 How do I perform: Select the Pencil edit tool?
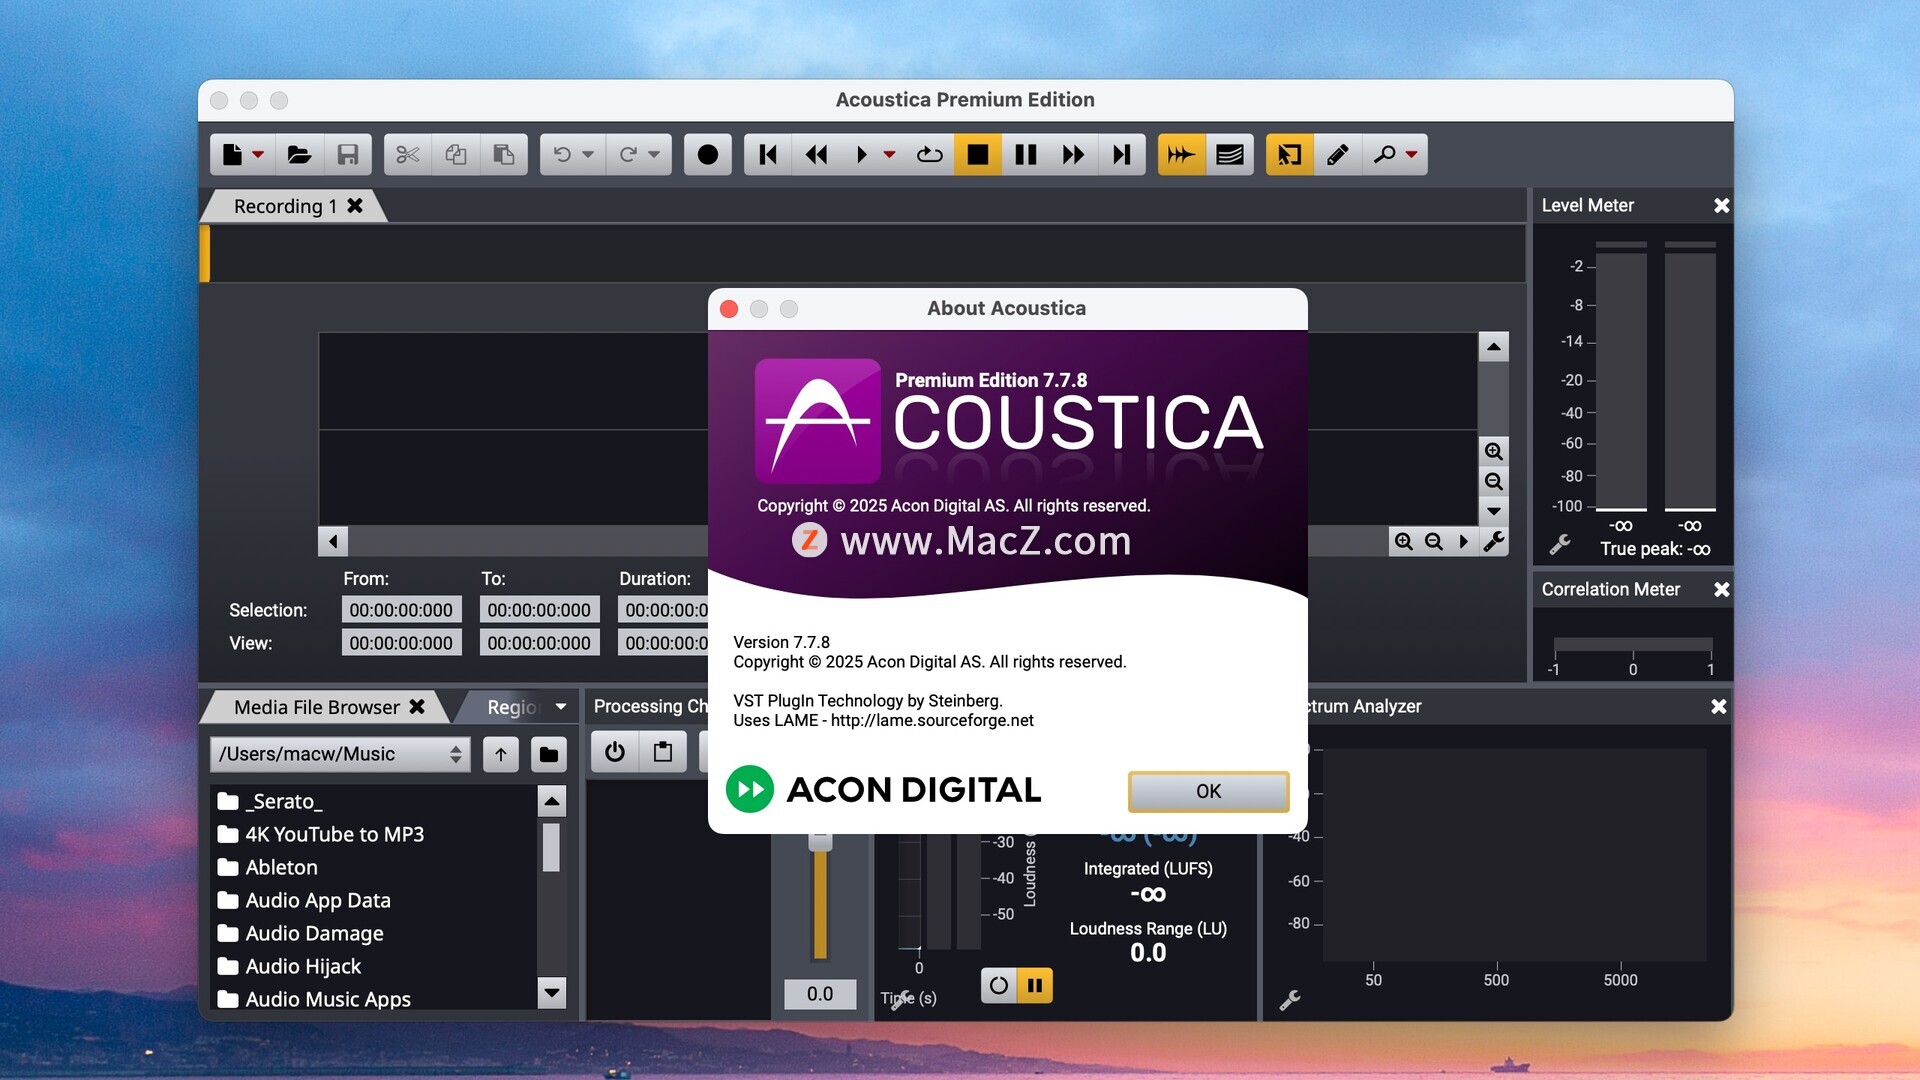click(1338, 154)
